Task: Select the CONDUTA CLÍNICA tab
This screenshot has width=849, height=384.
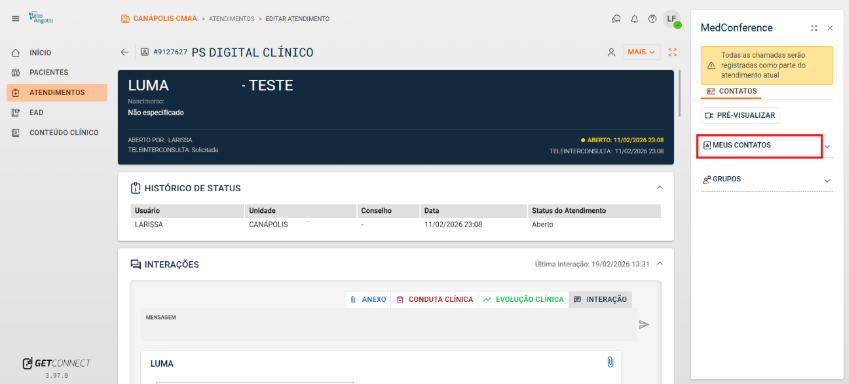Action: point(434,300)
